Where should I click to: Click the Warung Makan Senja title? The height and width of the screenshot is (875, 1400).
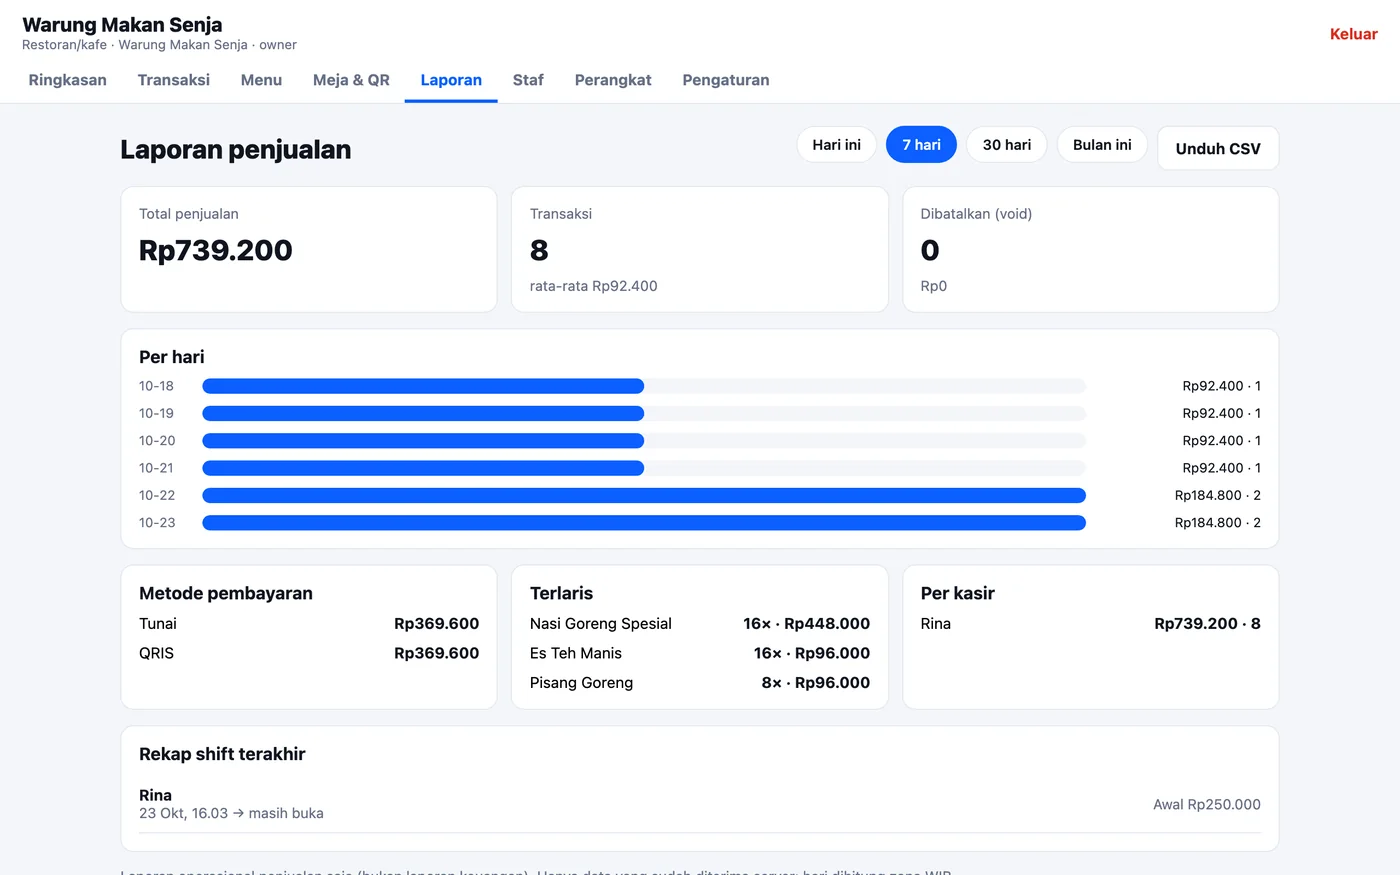[x=122, y=25]
